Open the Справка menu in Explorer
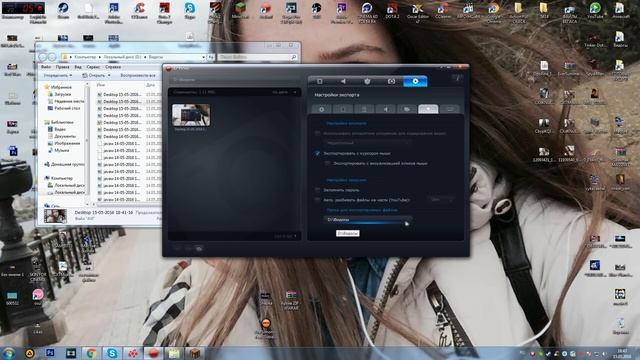 pos(113,67)
